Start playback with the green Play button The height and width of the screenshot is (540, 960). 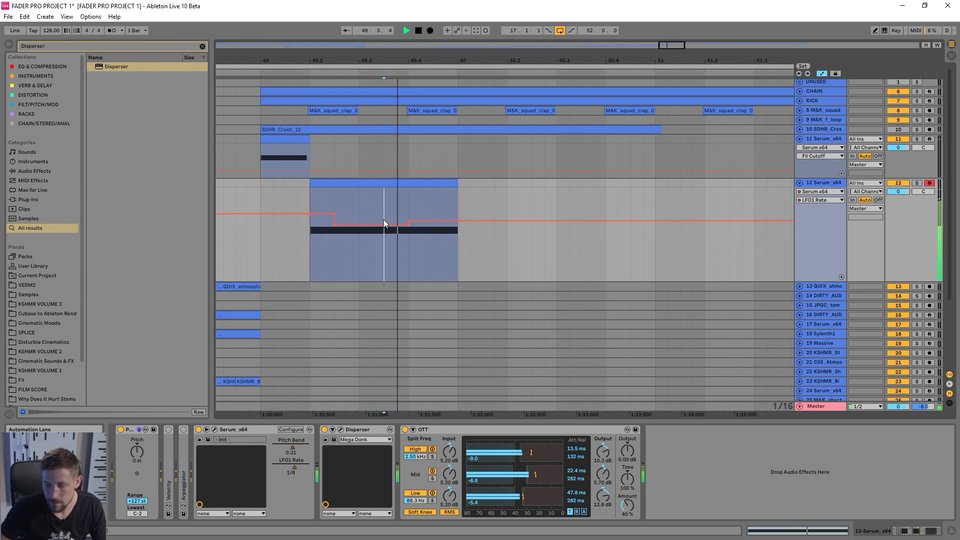point(406,30)
